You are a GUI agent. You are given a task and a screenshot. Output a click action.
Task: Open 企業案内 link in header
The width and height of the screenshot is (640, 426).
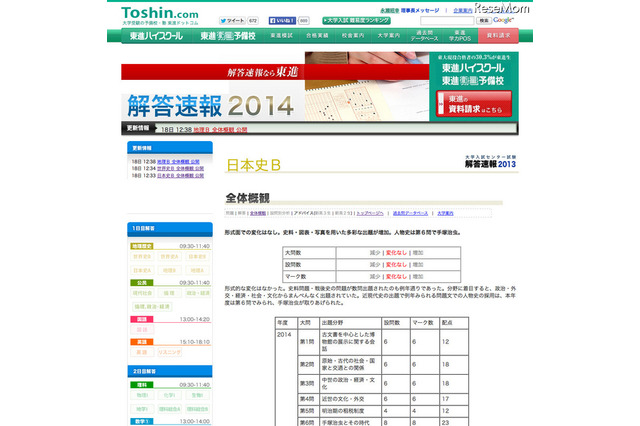pyautogui.click(x=462, y=11)
